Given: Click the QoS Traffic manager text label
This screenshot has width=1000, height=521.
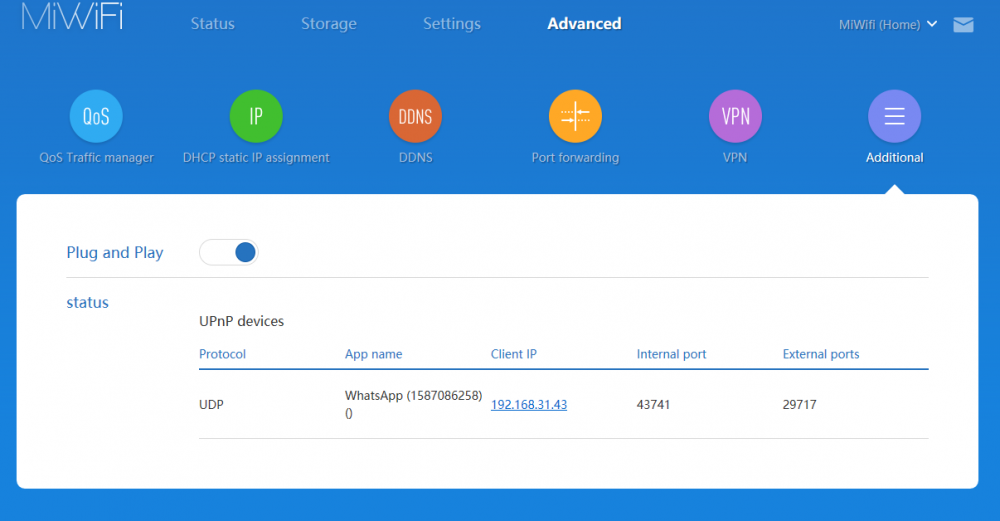Looking at the screenshot, I should click(x=96, y=158).
